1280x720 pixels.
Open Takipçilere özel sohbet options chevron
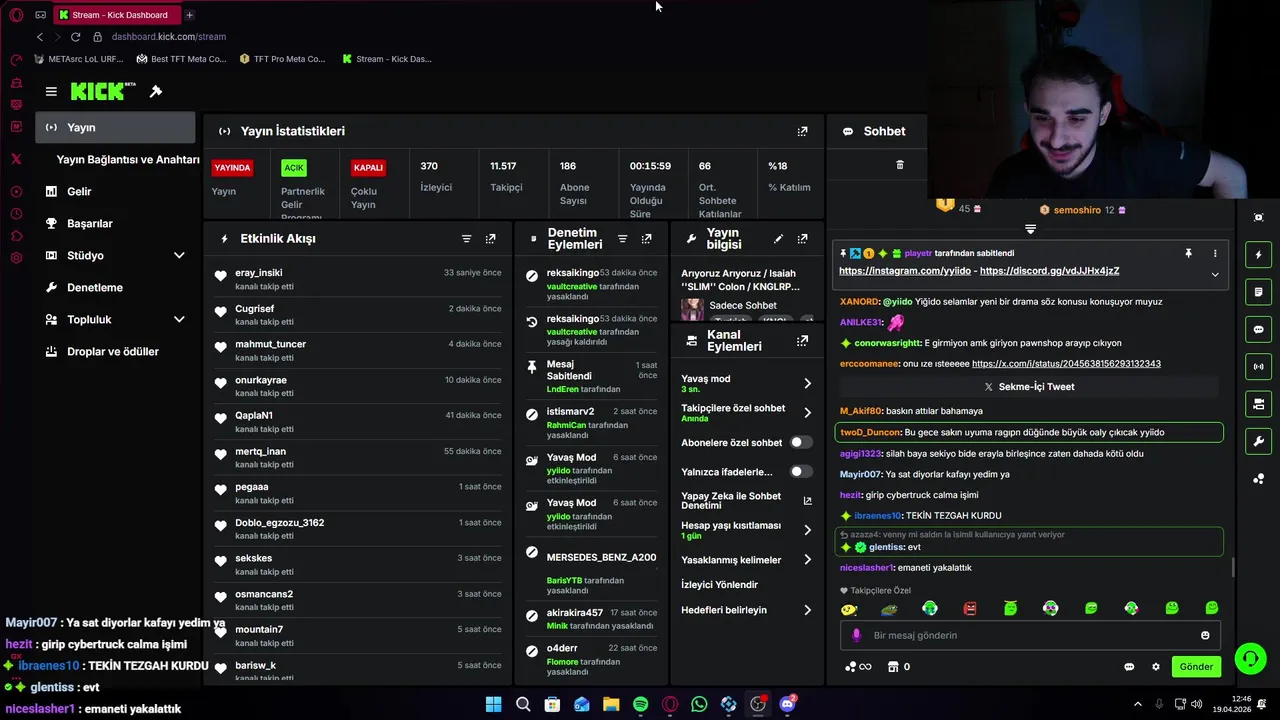coord(807,413)
